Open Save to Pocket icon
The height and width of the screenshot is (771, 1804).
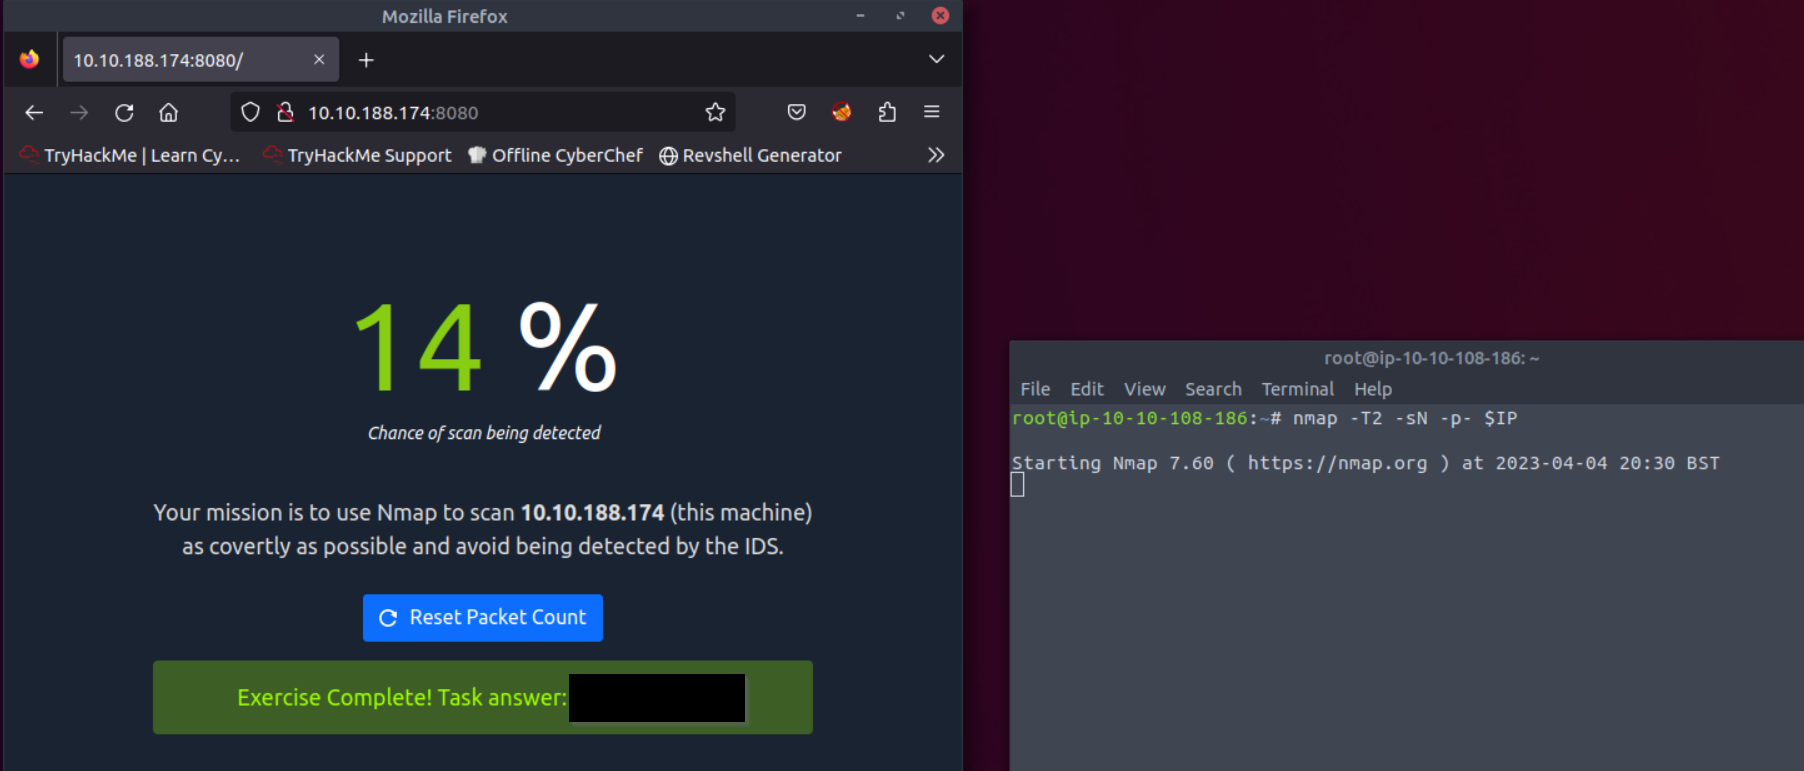pos(796,113)
